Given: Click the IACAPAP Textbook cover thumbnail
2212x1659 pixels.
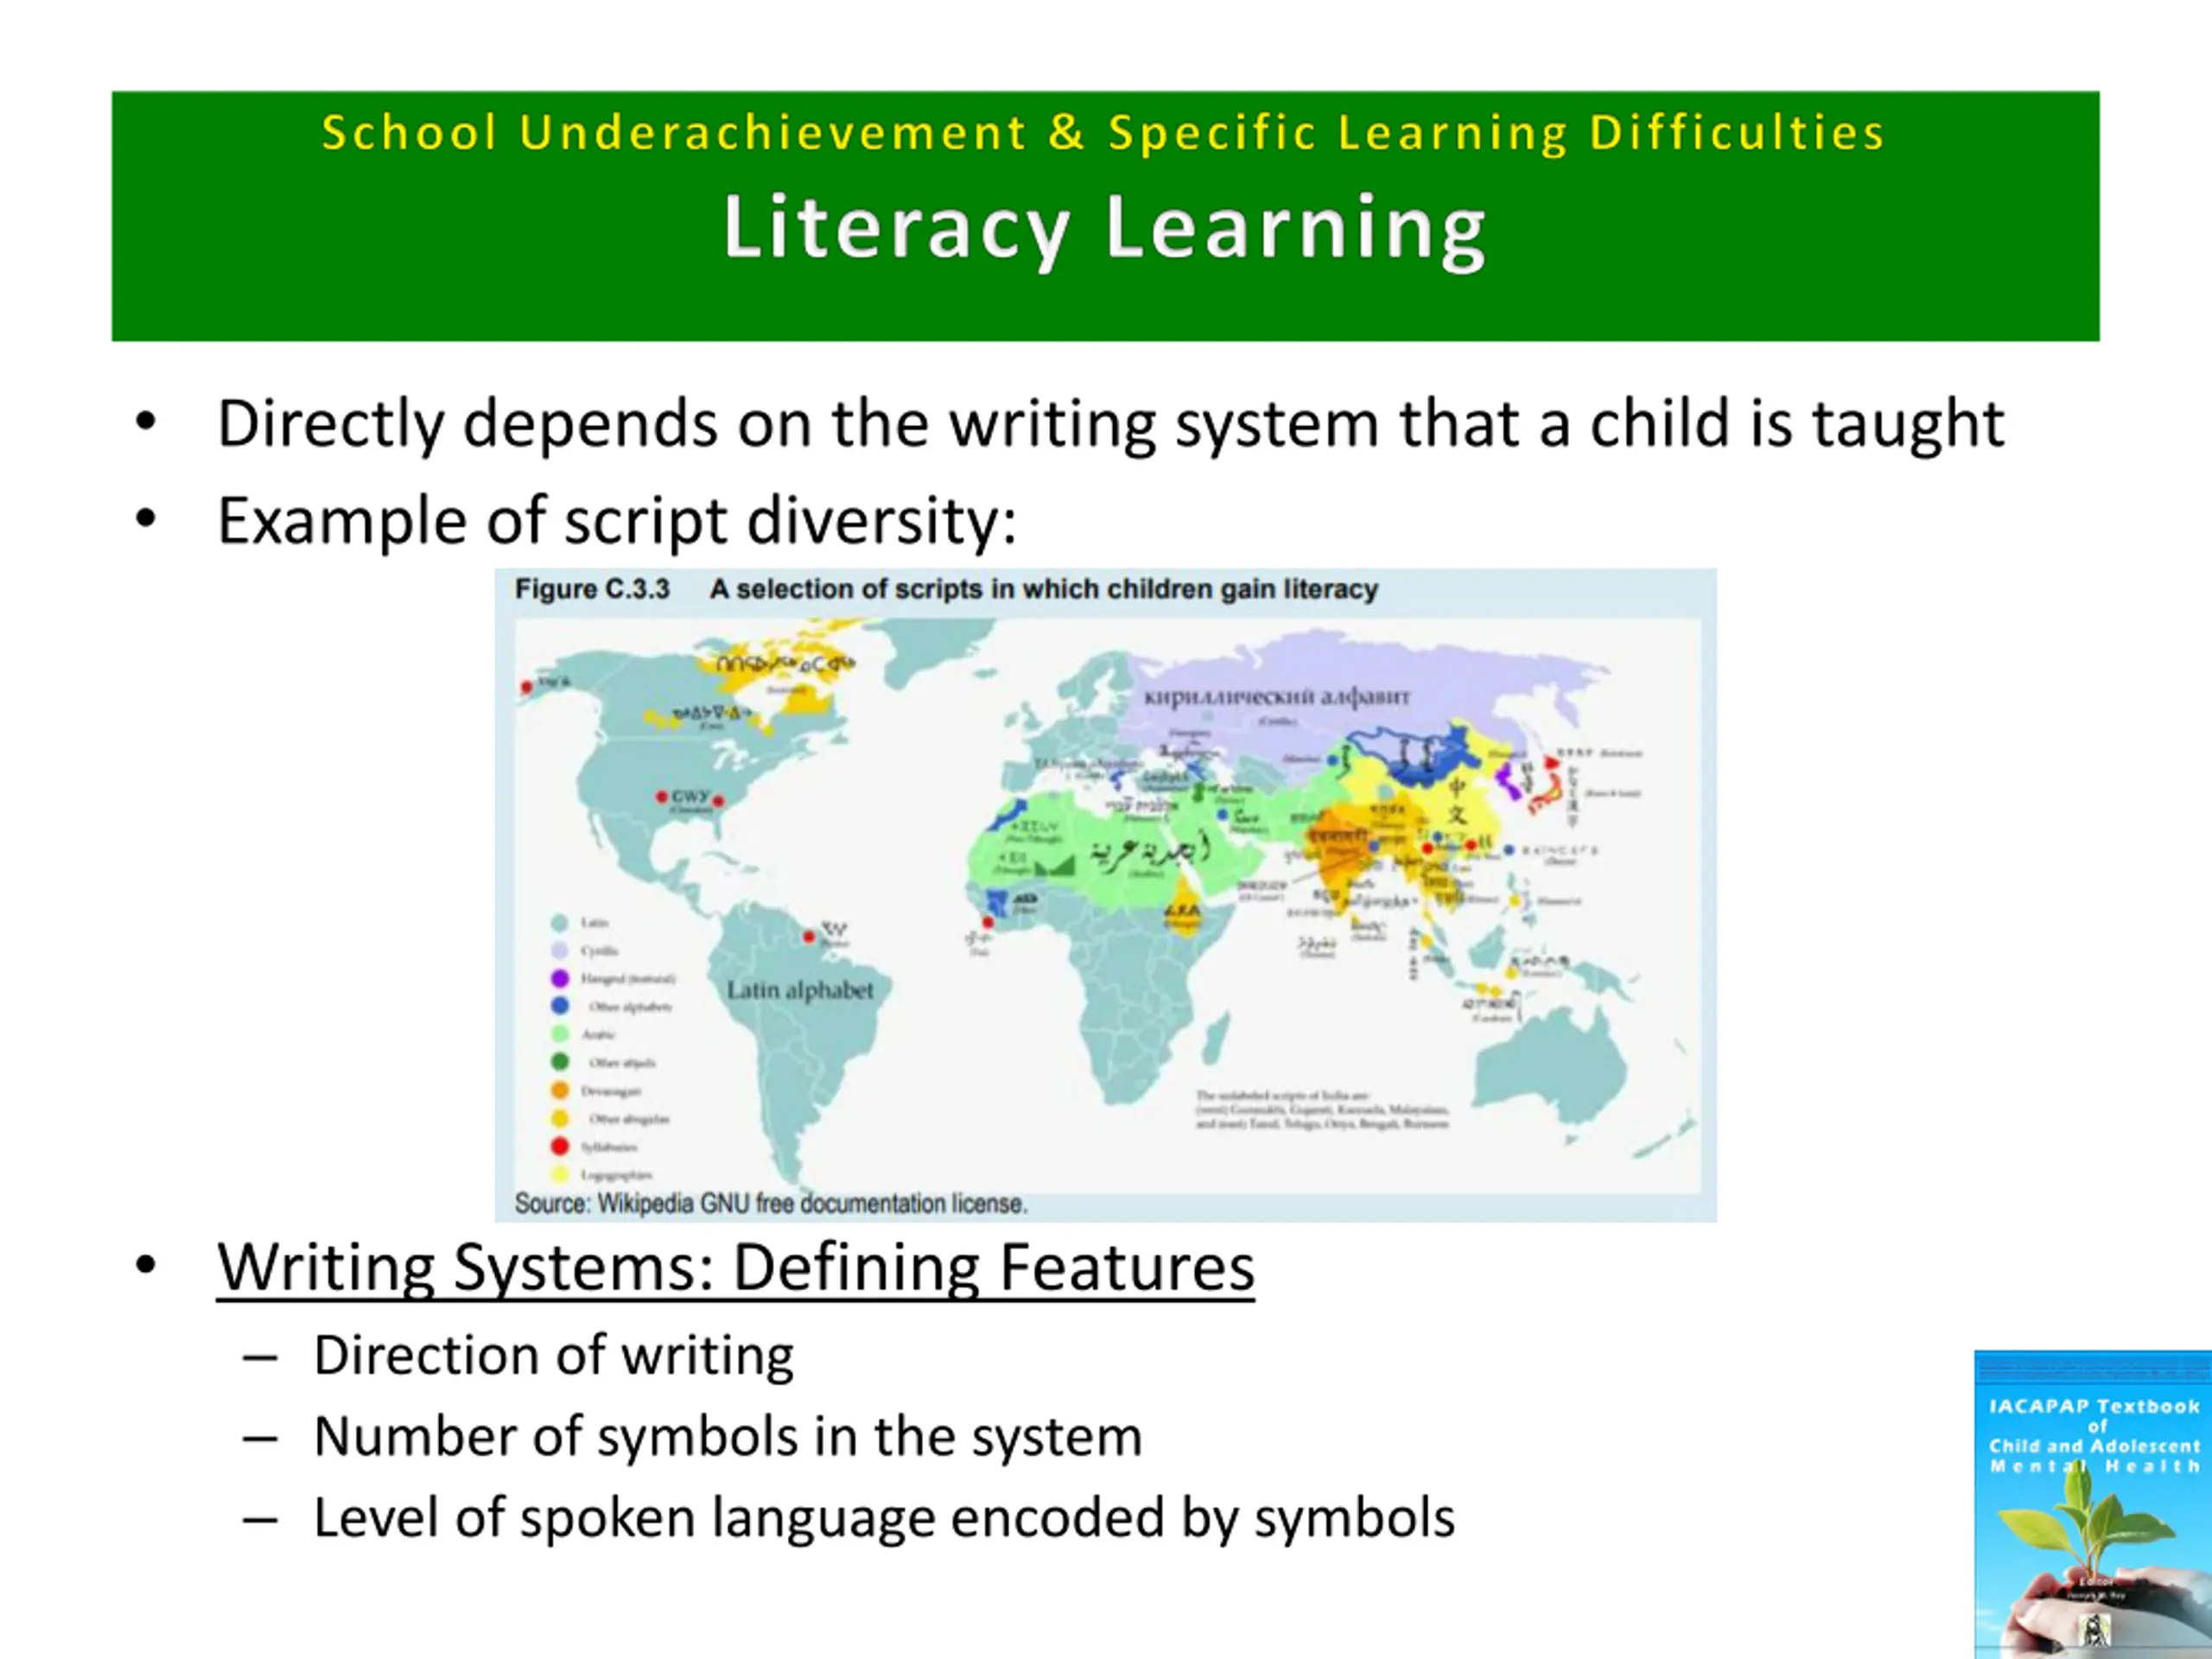Looking at the screenshot, I should (x=2093, y=1504).
